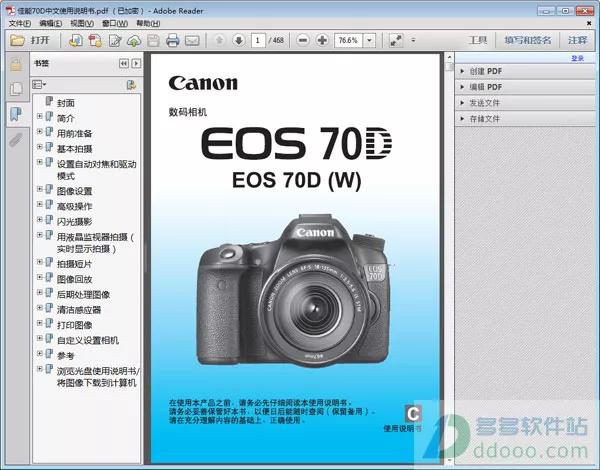Open the bookmarks panel icon in left sidebar
Viewport: 600px width, 470px height.
(x=15, y=113)
